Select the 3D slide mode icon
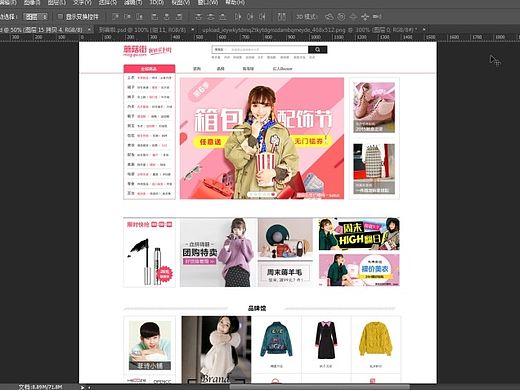This screenshot has width=520, height=390. click(365, 16)
